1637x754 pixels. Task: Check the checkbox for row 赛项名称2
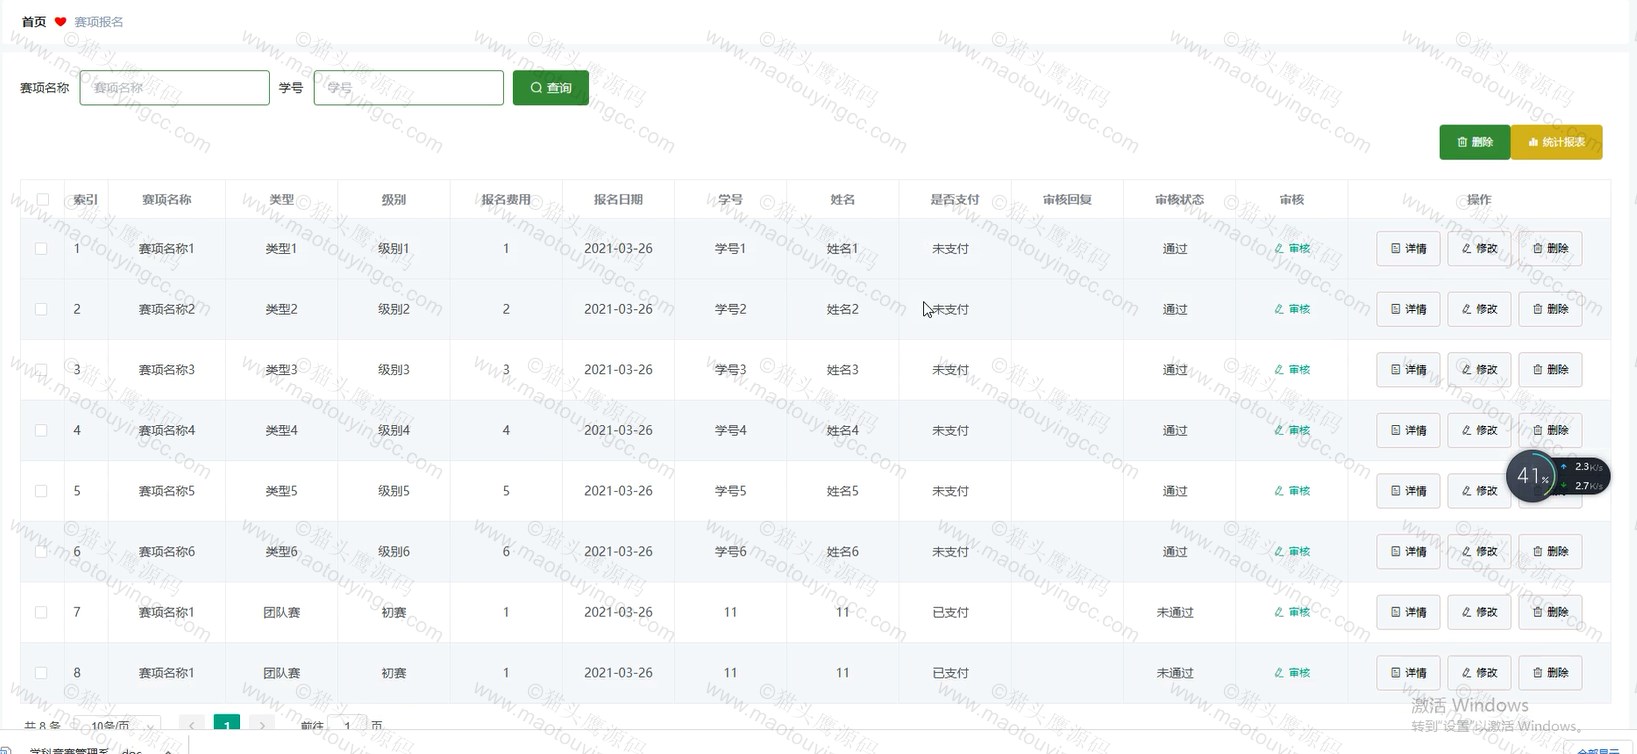[x=41, y=309]
